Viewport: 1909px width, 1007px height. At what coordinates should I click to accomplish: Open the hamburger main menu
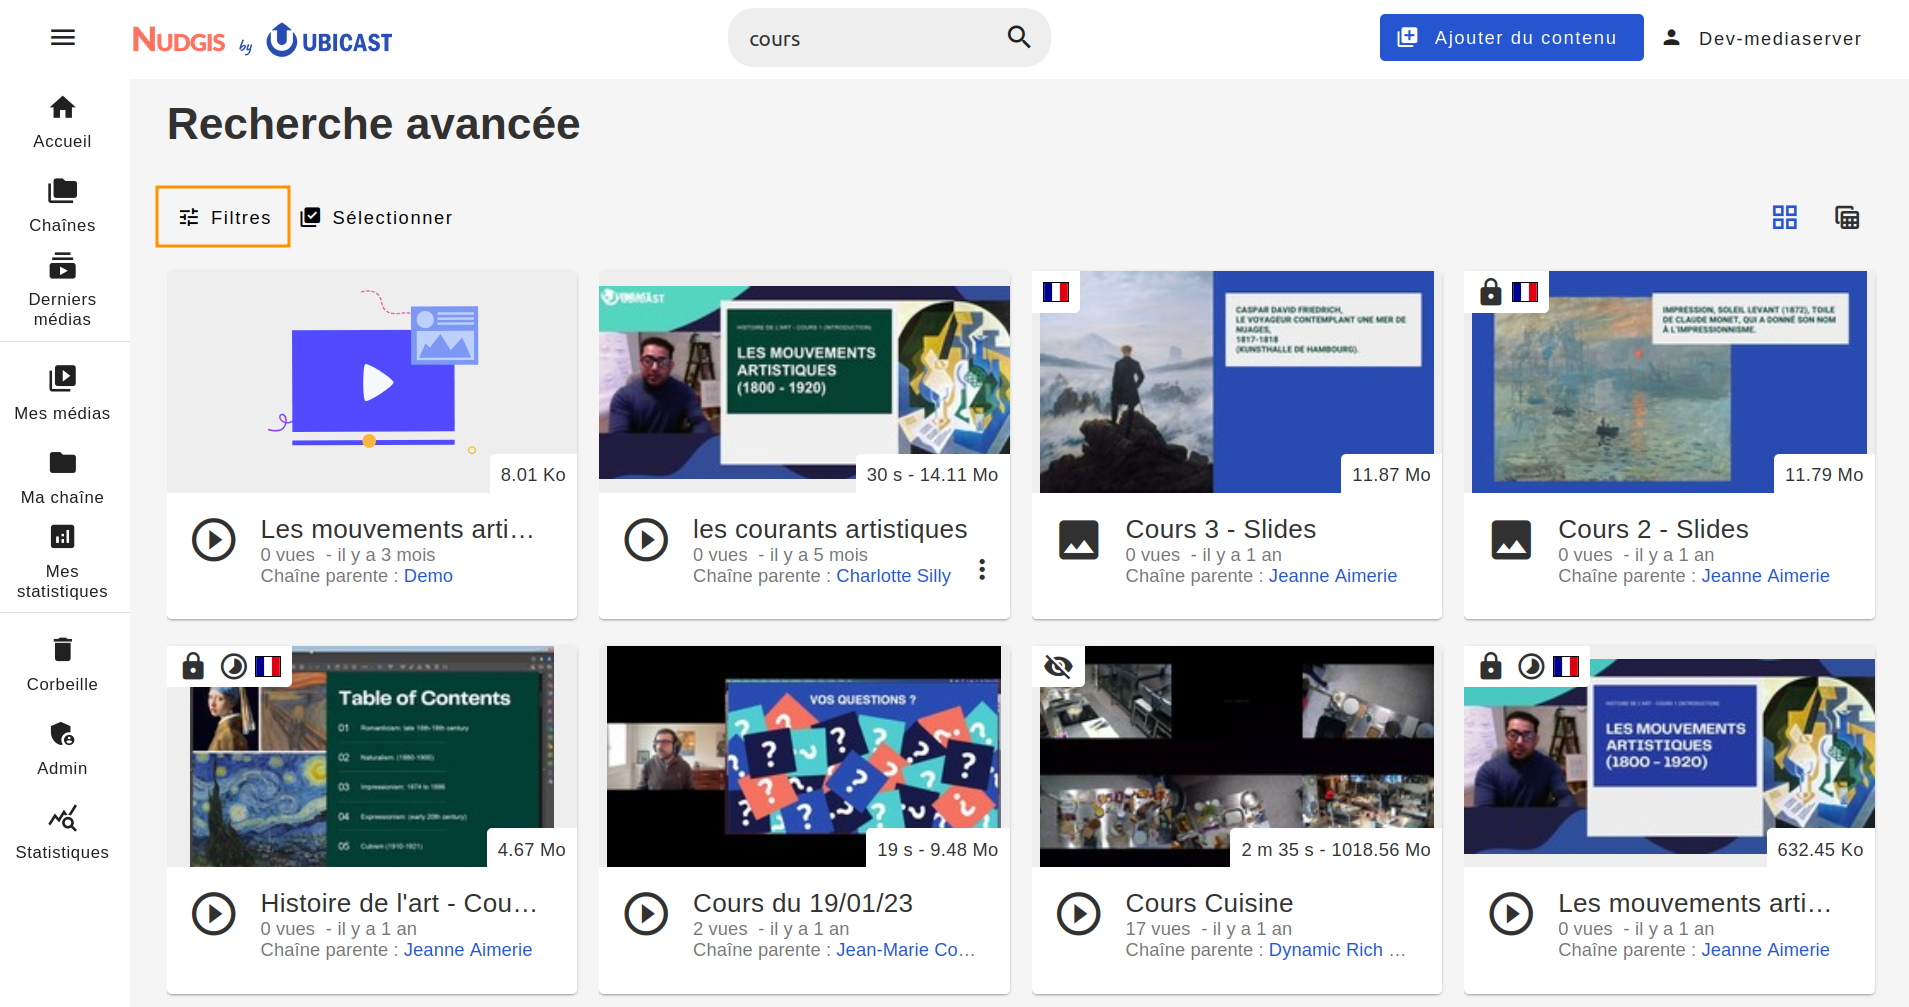pos(63,38)
